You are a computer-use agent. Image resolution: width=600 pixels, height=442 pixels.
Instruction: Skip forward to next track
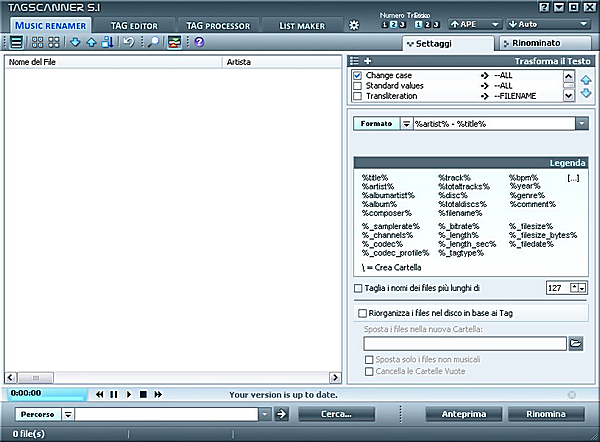point(158,394)
